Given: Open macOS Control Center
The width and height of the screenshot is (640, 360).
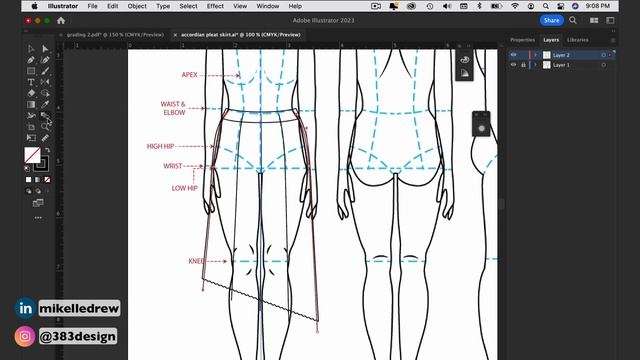Looking at the screenshot, I should [x=560, y=6].
